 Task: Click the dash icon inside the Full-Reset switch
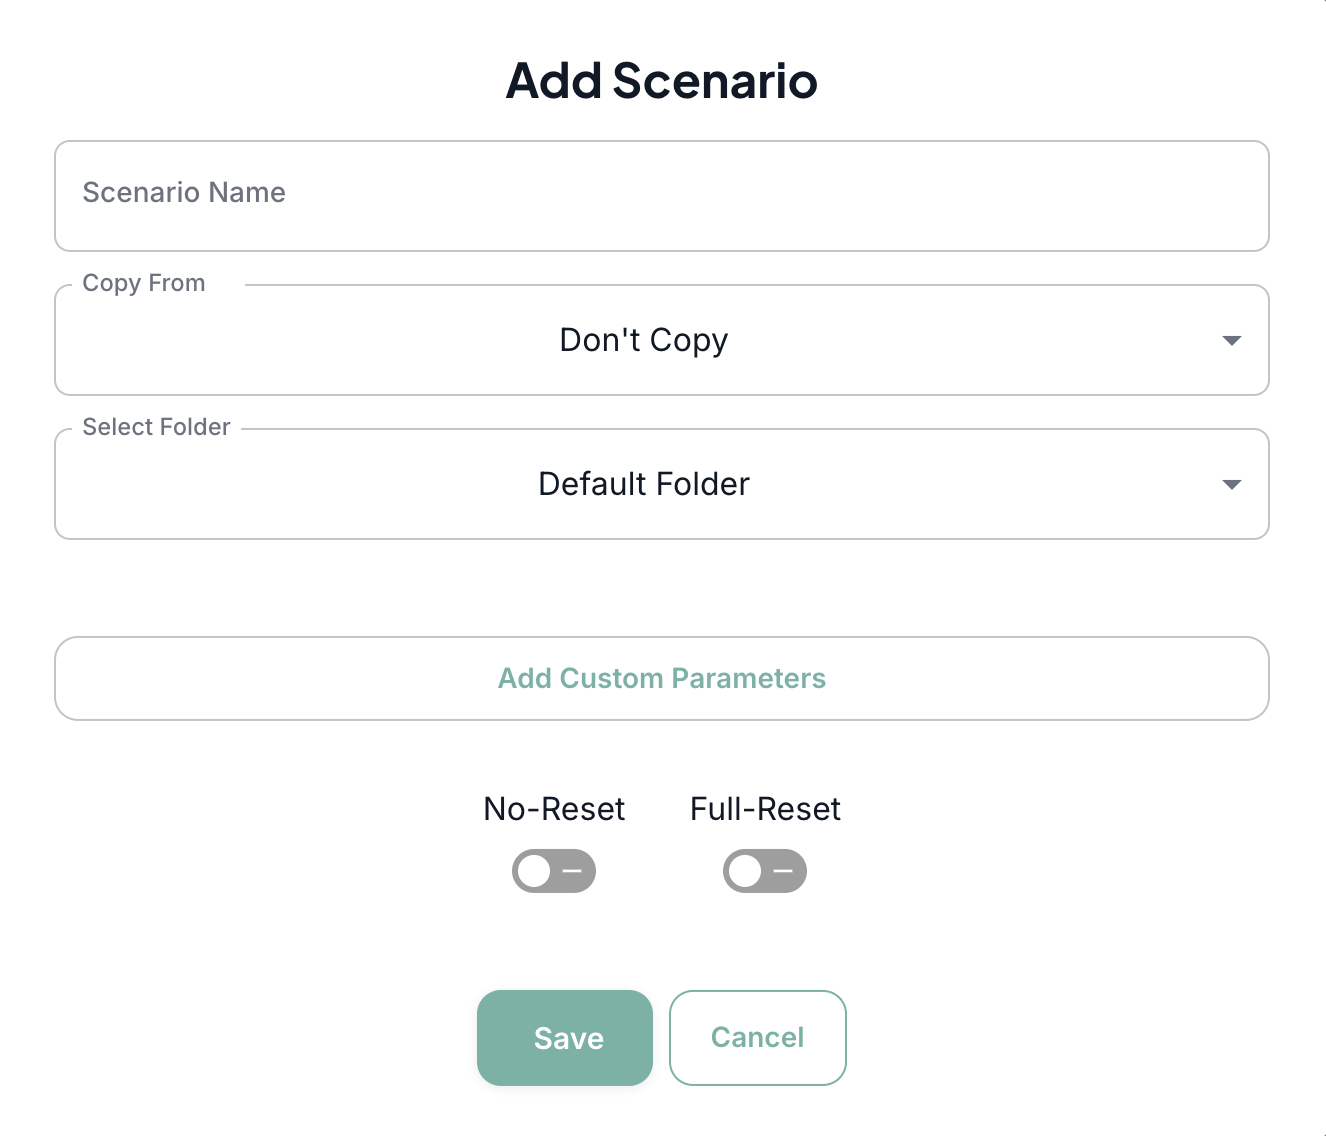(x=783, y=871)
